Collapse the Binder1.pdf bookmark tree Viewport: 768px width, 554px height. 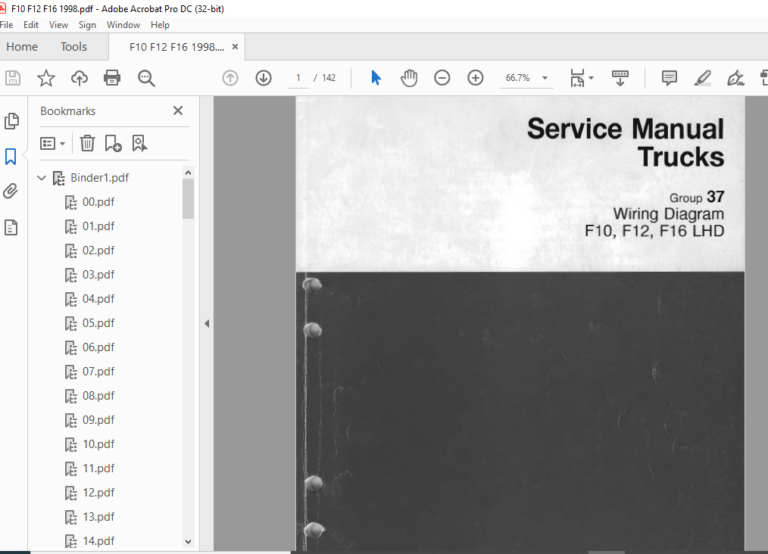tap(42, 178)
